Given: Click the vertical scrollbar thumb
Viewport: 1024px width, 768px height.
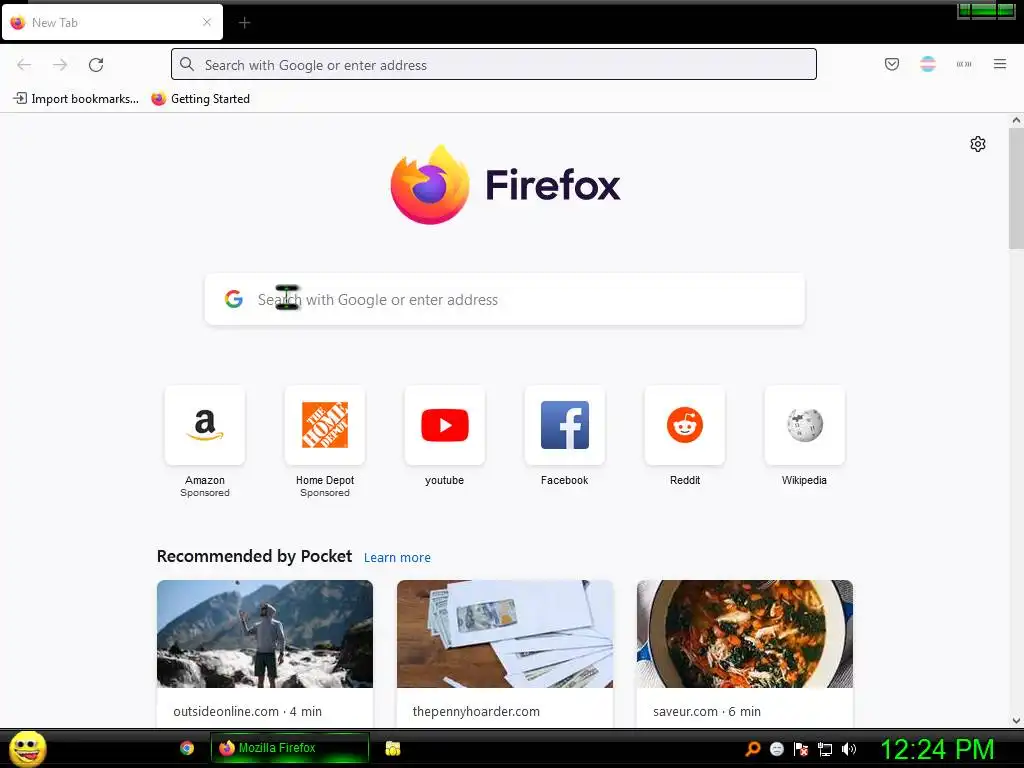Looking at the screenshot, I should pos(1016,188).
